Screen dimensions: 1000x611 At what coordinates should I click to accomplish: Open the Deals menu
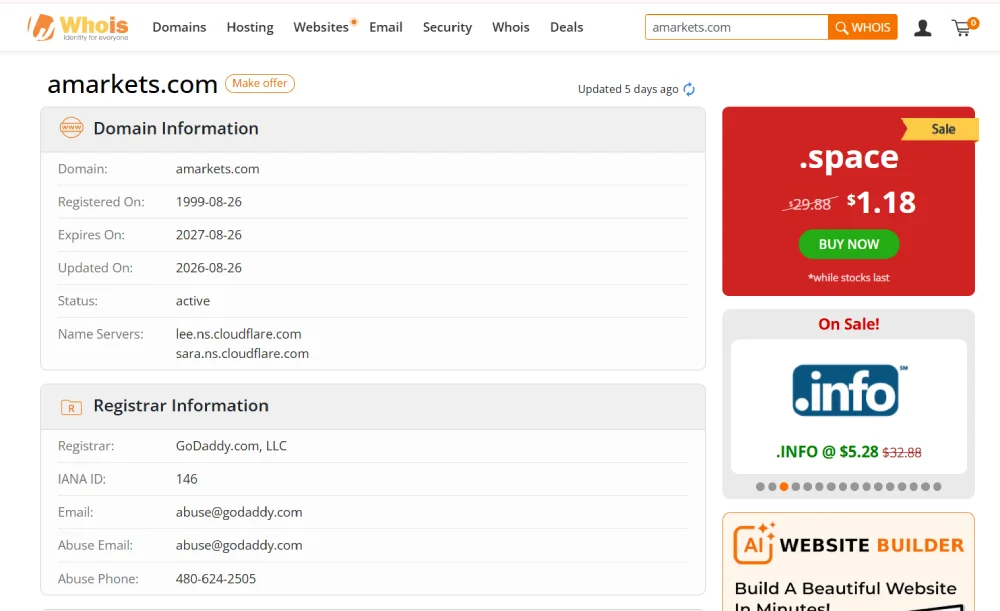click(x=566, y=27)
